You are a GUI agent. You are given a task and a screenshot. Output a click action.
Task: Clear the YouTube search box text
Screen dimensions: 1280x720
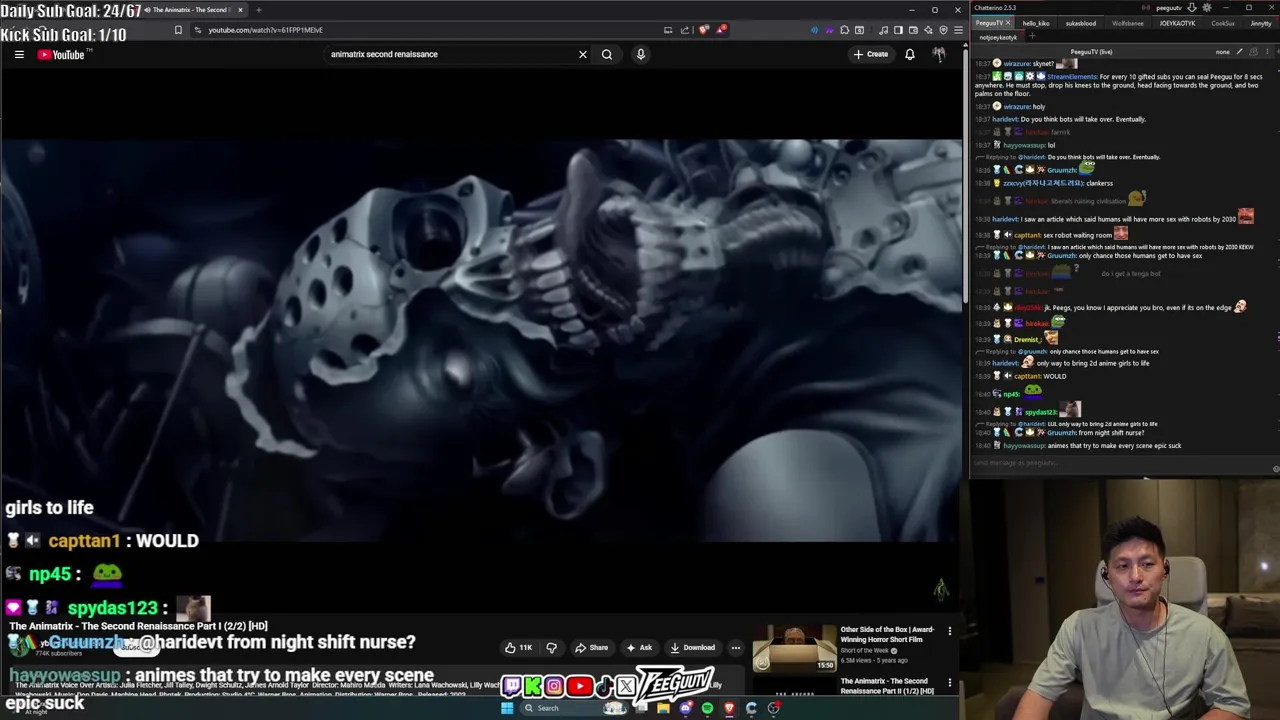click(x=583, y=54)
